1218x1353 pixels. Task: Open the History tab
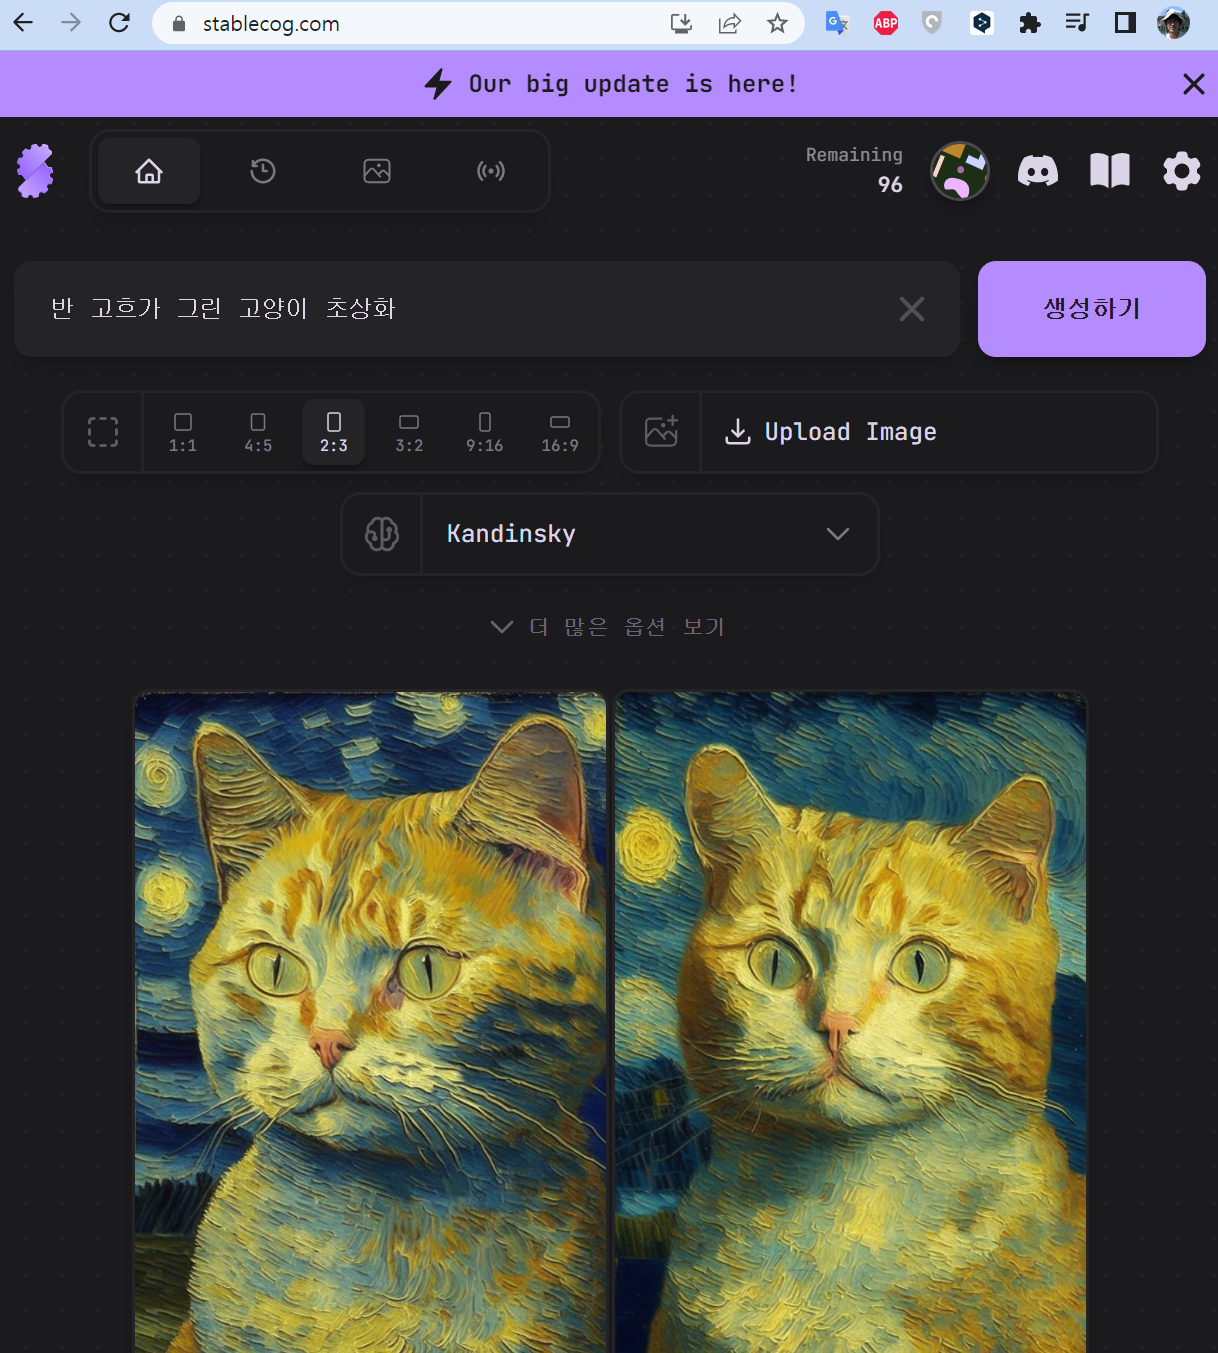coord(263,171)
